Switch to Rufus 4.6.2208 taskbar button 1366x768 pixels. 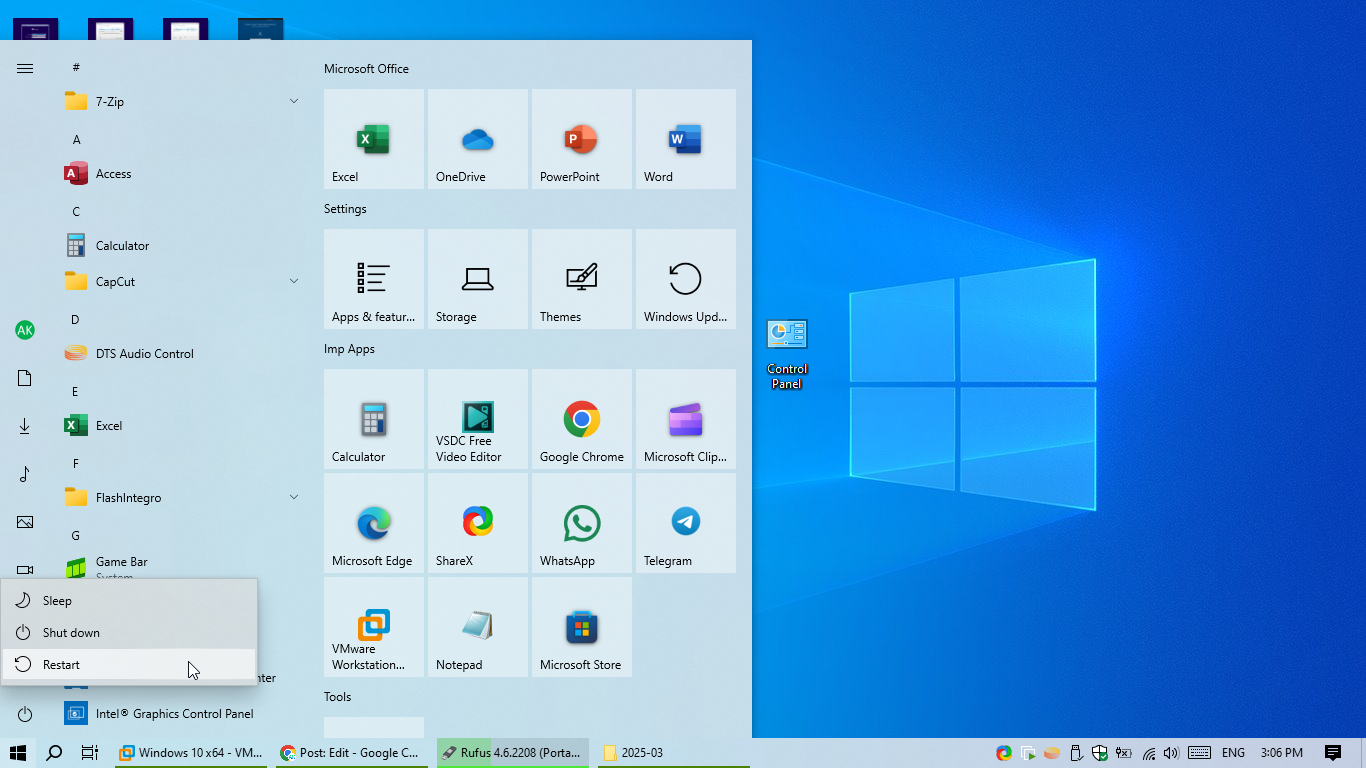[513, 753]
